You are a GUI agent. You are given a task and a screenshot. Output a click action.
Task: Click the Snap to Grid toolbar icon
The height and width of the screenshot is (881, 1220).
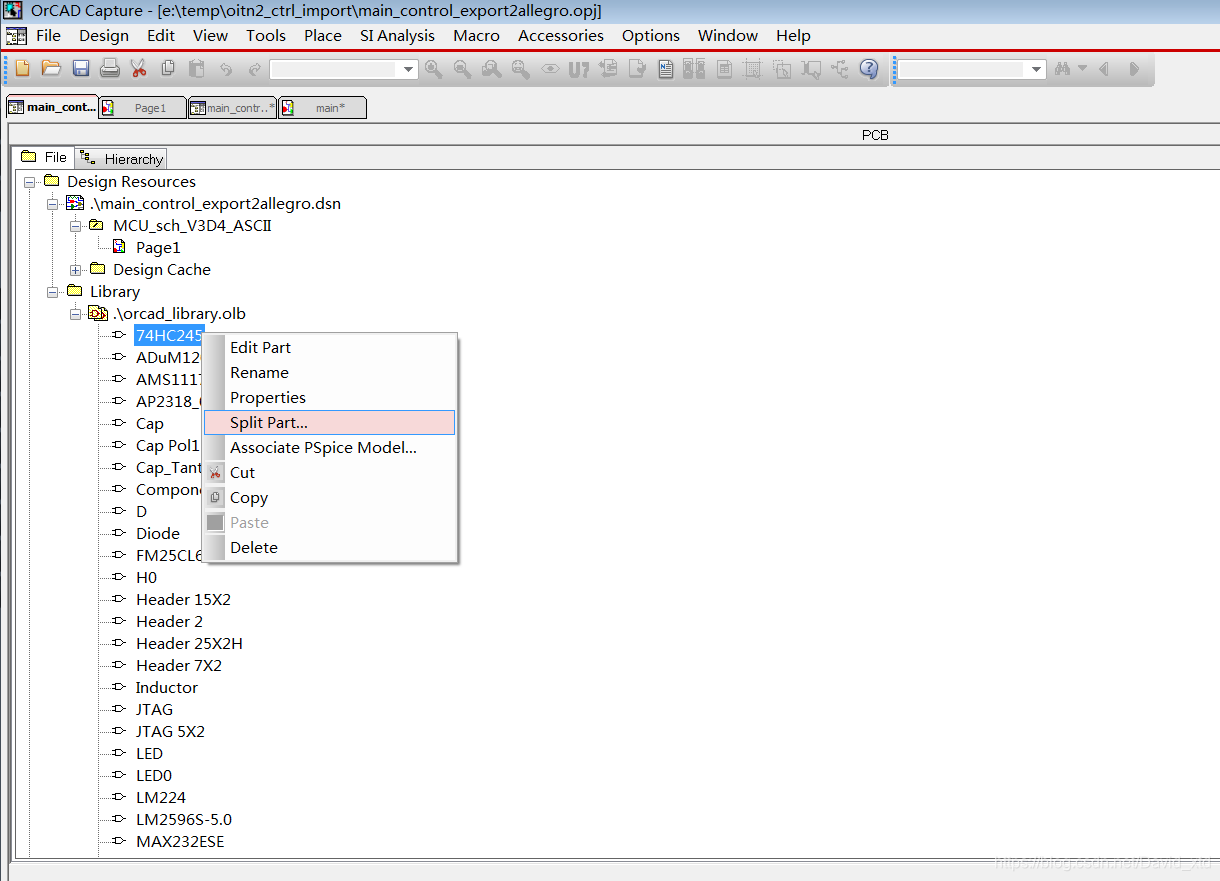(753, 69)
